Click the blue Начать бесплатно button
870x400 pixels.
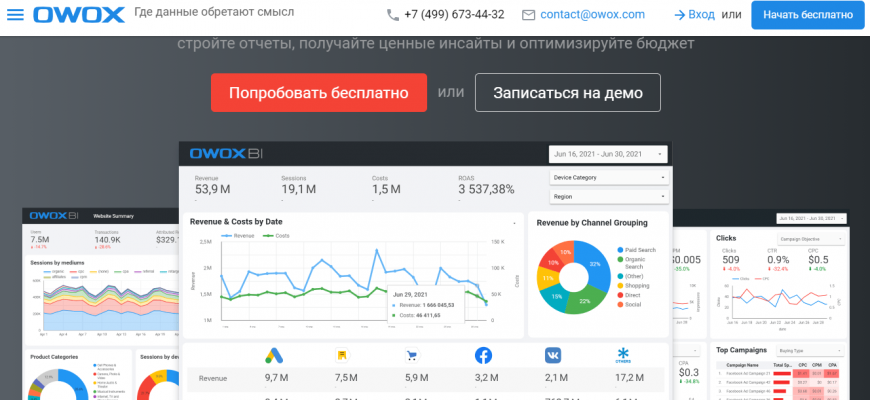pyautogui.click(x=808, y=15)
